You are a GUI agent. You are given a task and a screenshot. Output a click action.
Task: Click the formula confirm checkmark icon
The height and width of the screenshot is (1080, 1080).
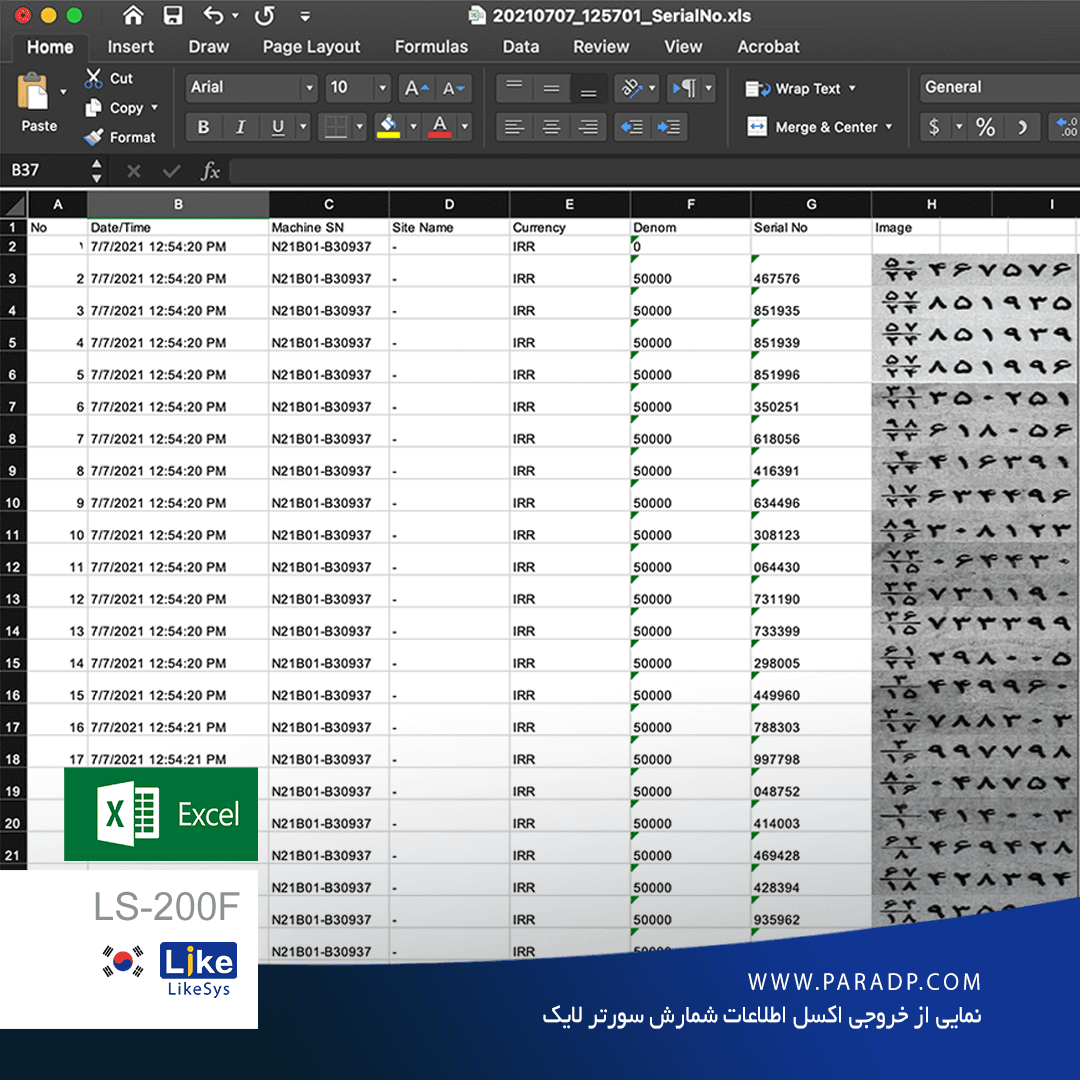pos(172,171)
